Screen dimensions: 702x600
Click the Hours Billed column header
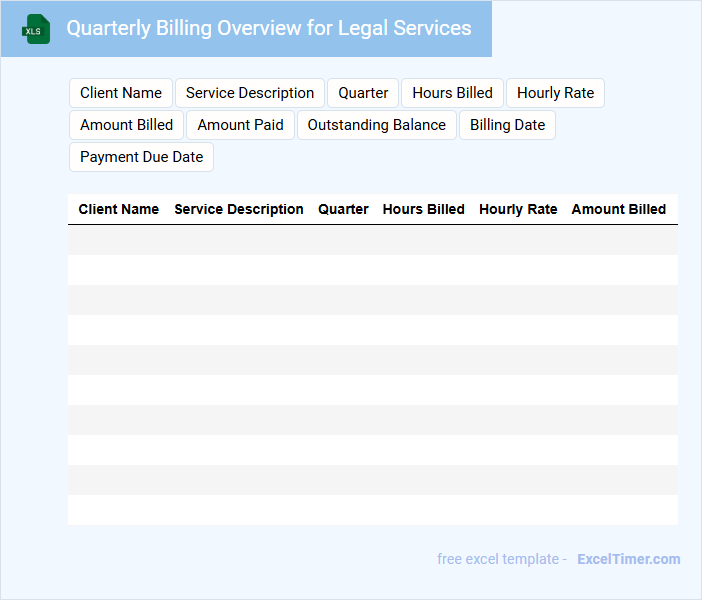[x=423, y=209]
